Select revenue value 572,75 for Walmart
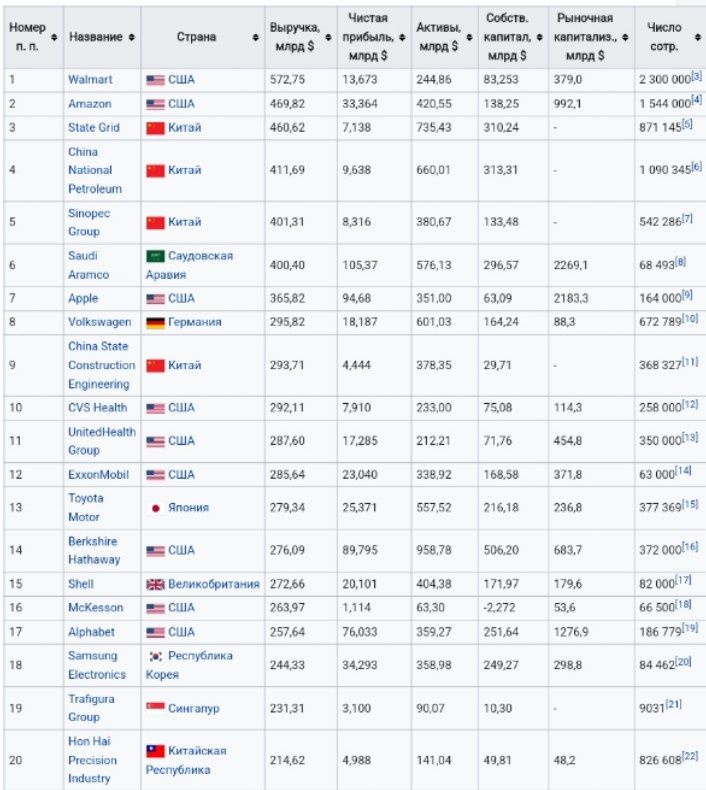The height and width of the screenshot is (790, 706). coord(287,80)
